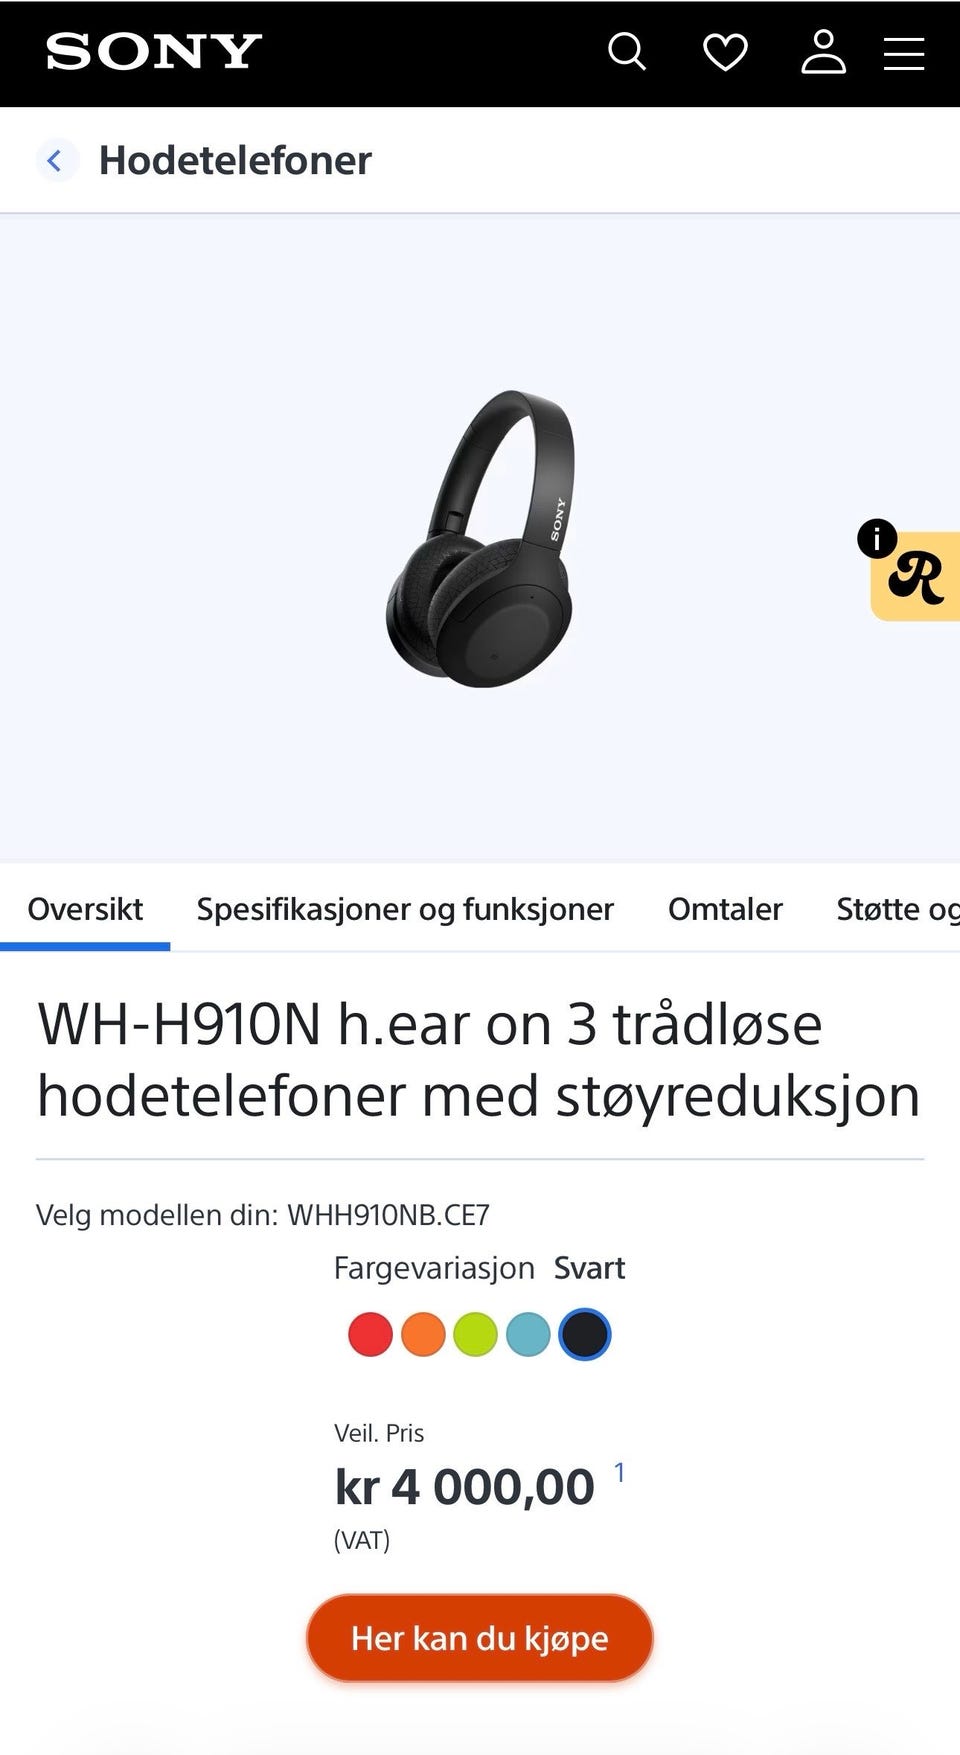The width and height of the screenshot is (960, 1755).
Task: Go back with the blue chevron
Action: [x=56, y=160]
